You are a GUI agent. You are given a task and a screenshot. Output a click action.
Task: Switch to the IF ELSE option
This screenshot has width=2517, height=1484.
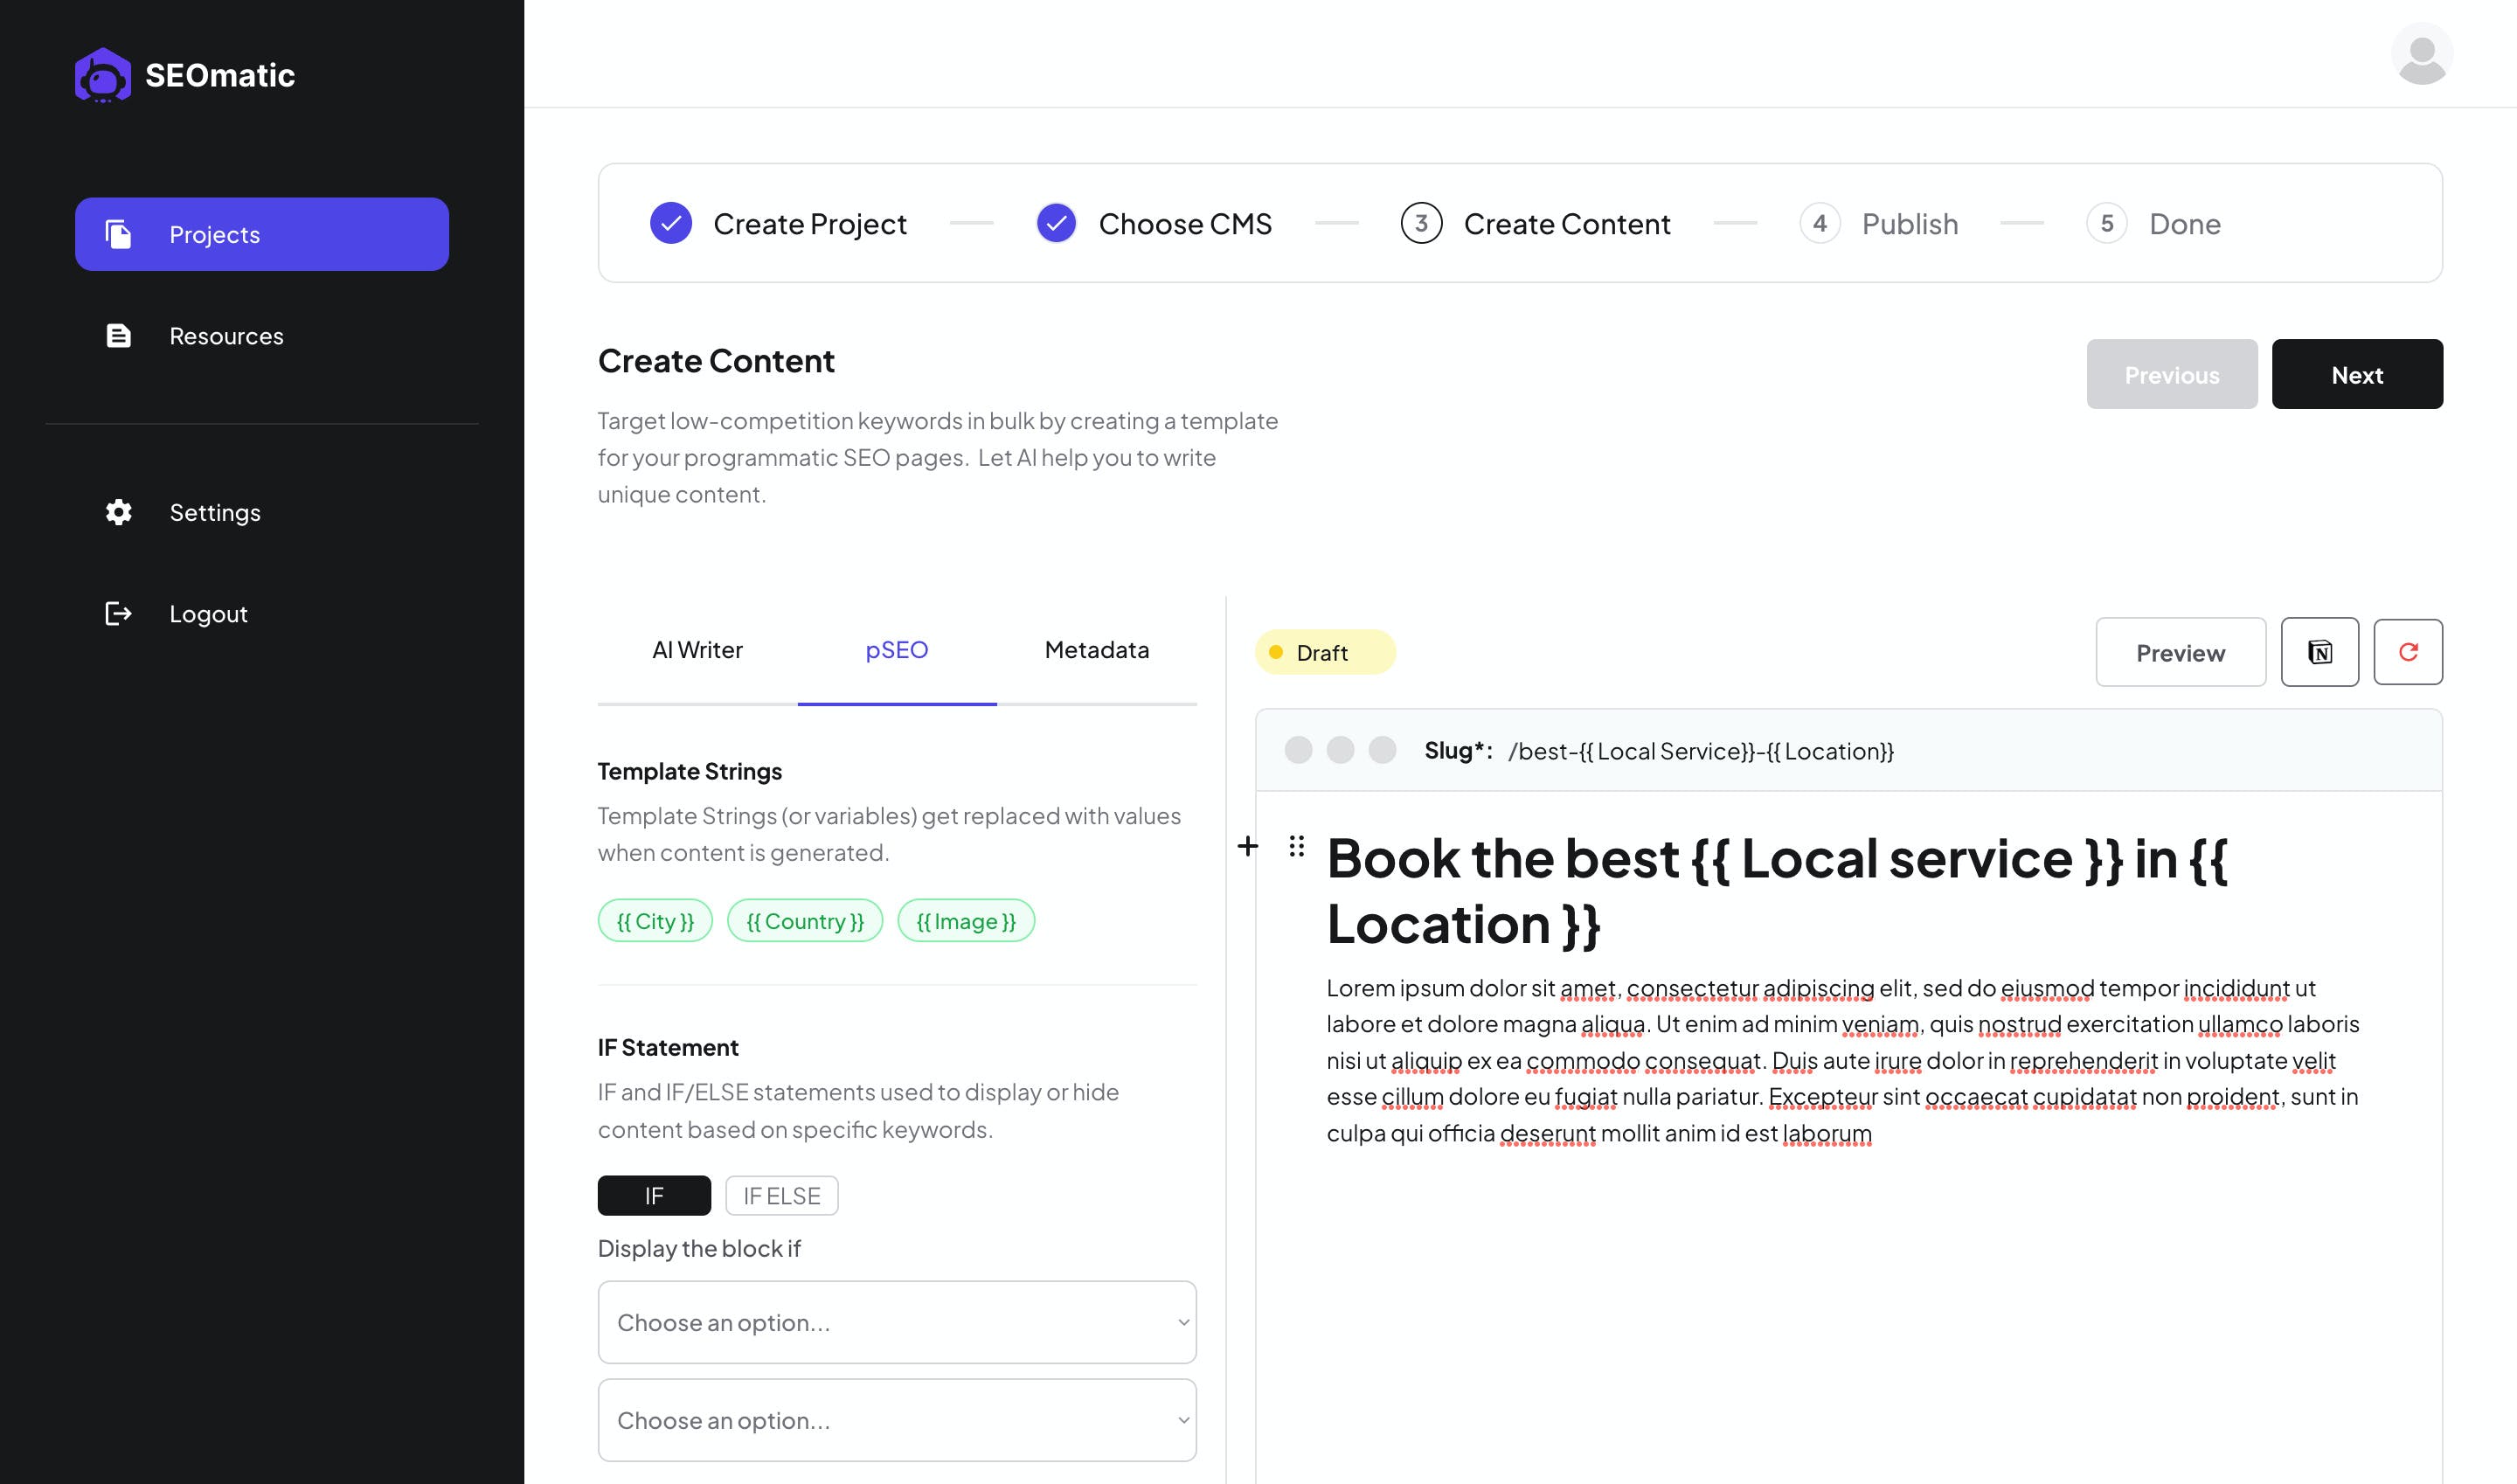point(781,1195)
